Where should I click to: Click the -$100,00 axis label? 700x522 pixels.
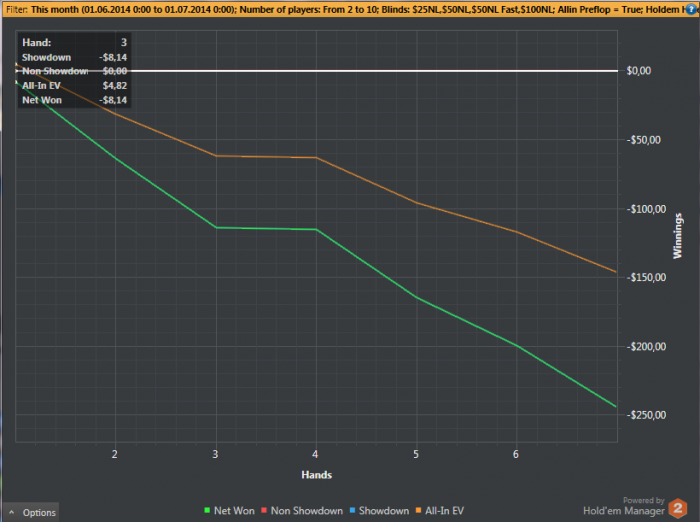coord(646,209)
